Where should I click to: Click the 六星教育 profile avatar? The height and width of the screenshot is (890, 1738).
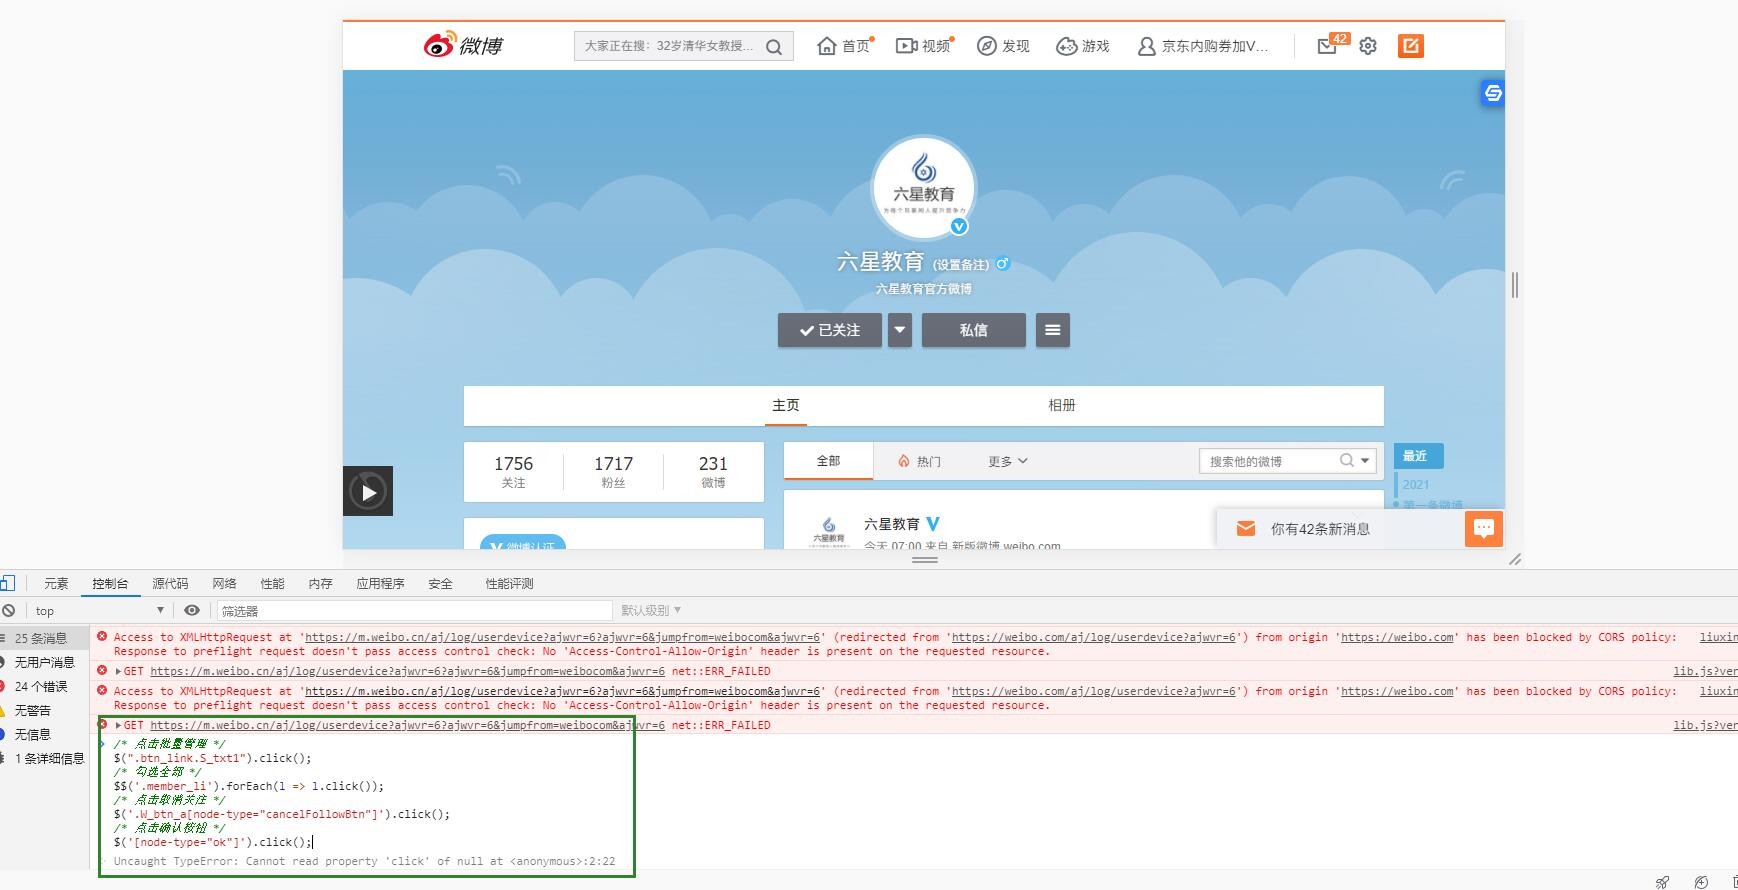coord(924,187)
